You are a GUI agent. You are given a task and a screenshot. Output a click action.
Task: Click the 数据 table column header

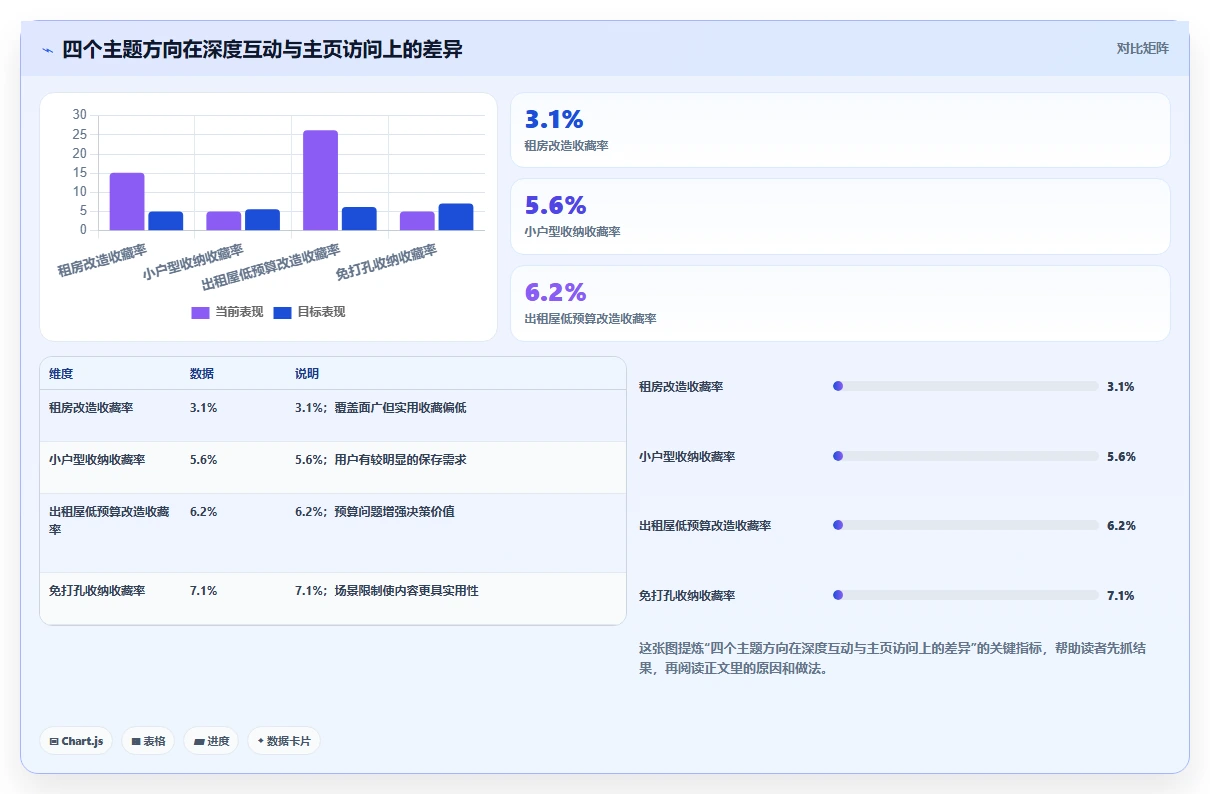tap(202, 374)
